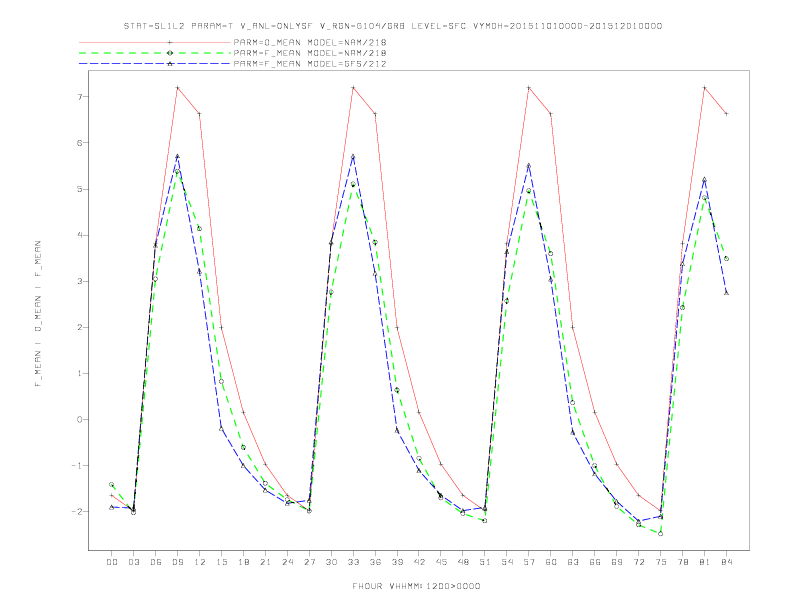The height and width of the screenshot is (612, 792).
Task: Click x-axis forecast hour label 72
Action: (x=639, y=562)
